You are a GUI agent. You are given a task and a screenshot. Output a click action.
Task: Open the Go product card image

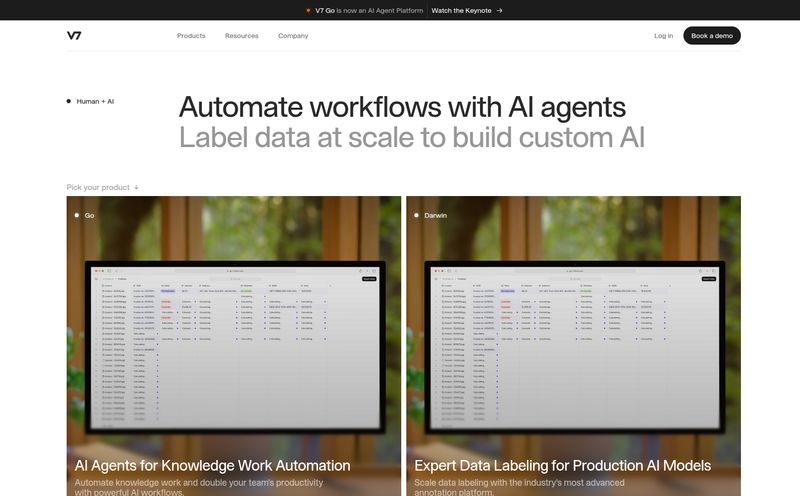click(234, 346)
